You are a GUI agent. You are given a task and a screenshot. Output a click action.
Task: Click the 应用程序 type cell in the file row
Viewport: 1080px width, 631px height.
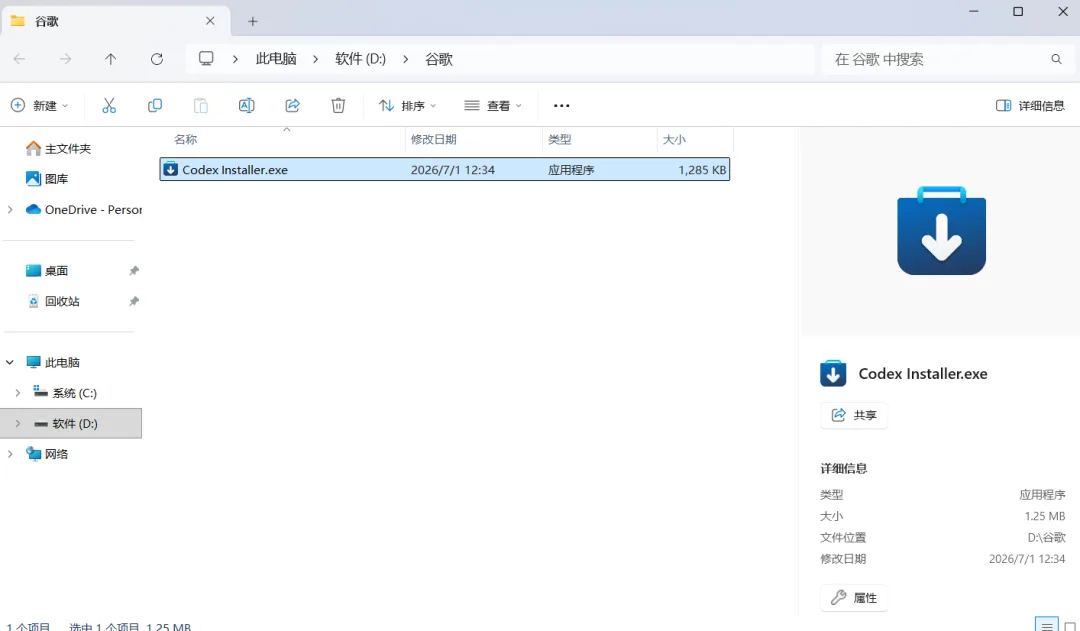pyautogui.click(x=571, y=169)
